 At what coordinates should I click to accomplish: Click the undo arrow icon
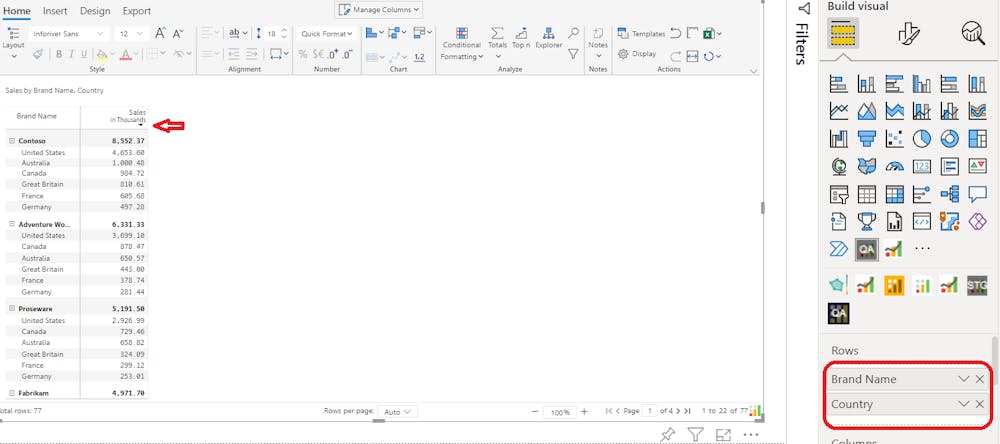[675, 33]
